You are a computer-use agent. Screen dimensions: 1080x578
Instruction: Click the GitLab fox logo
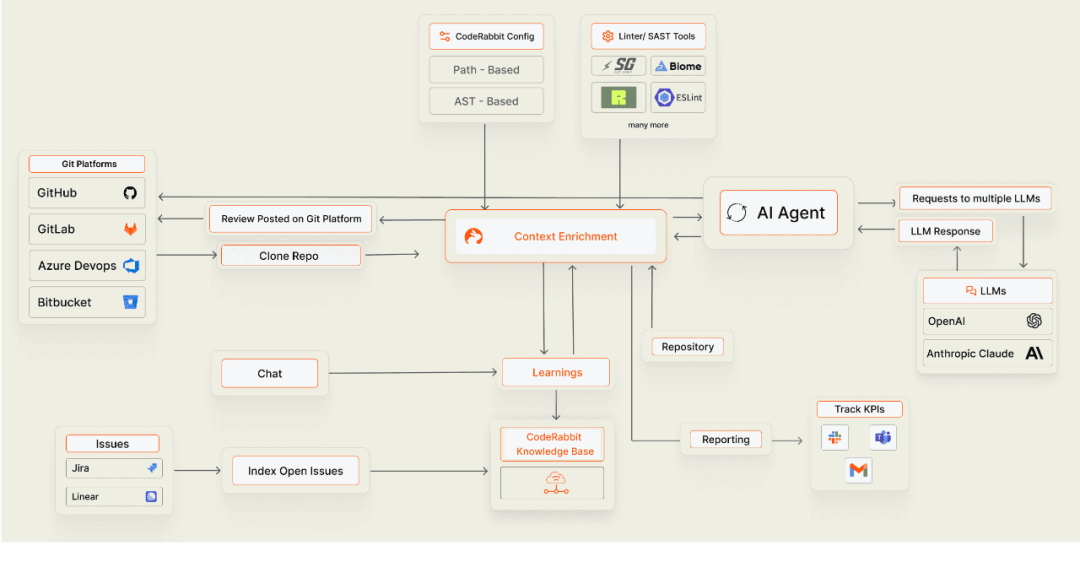tap(130, 229)
